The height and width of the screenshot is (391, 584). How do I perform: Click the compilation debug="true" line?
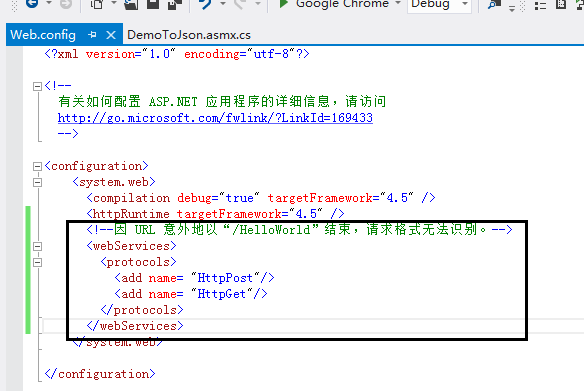[261, 198]
